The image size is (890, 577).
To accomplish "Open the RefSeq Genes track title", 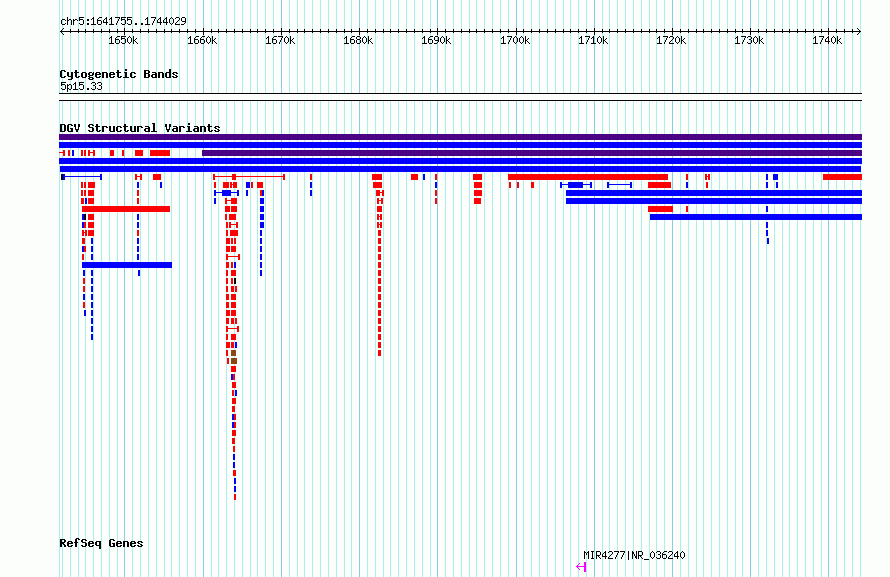I will point(101,544).
